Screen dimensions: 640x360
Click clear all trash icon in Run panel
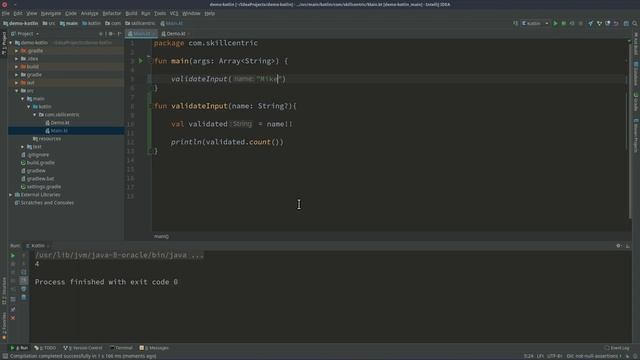pyautogui.click(x=24, y=298)
